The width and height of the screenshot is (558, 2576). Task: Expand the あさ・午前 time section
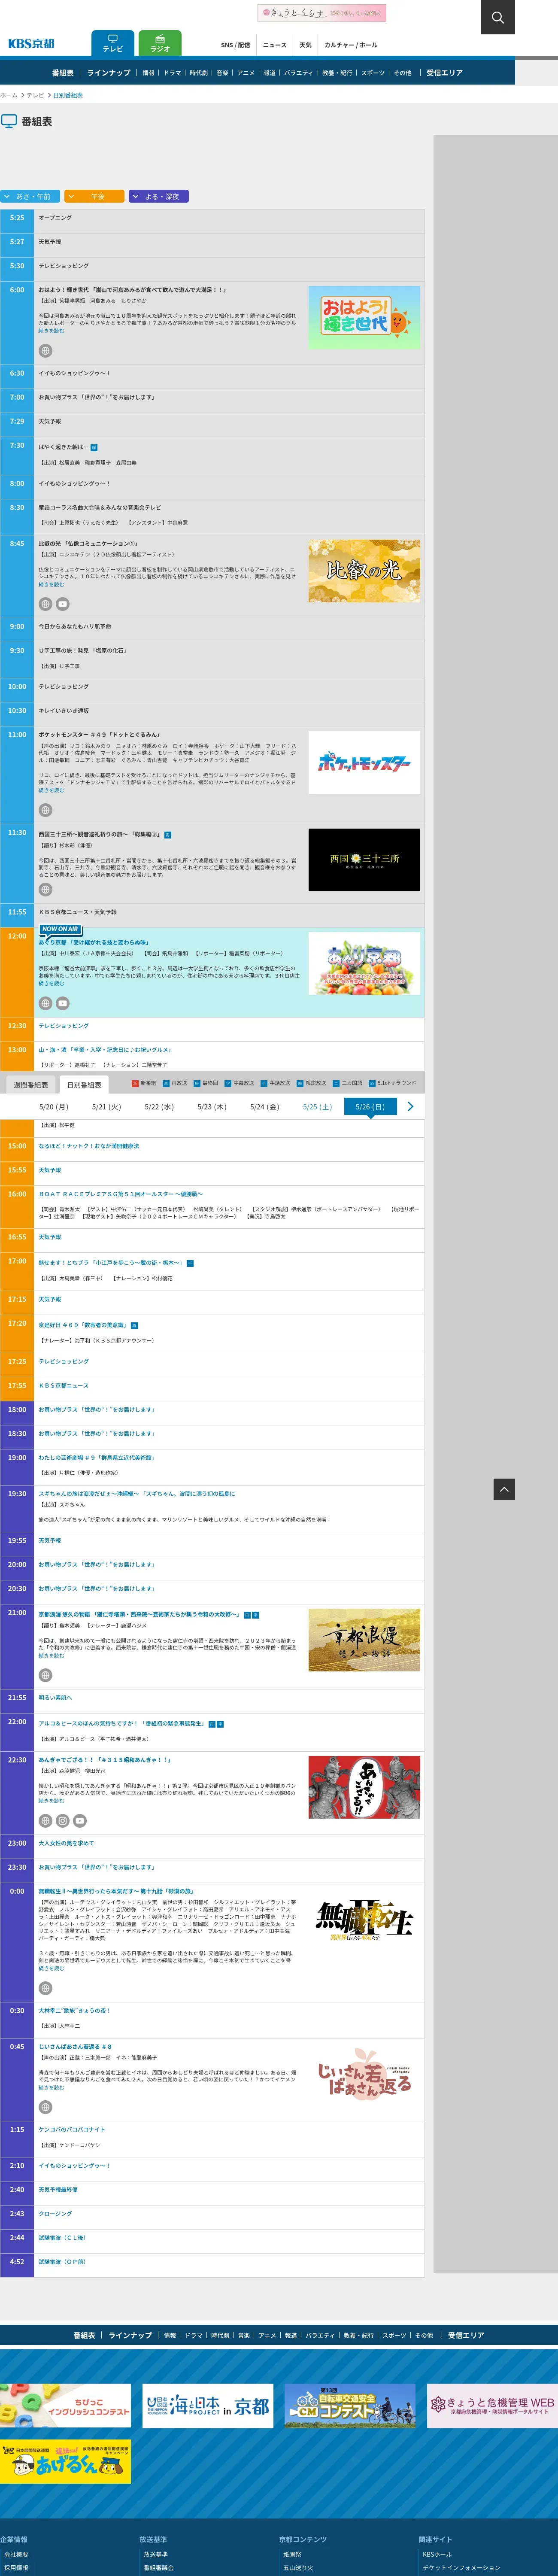[30, 197]
